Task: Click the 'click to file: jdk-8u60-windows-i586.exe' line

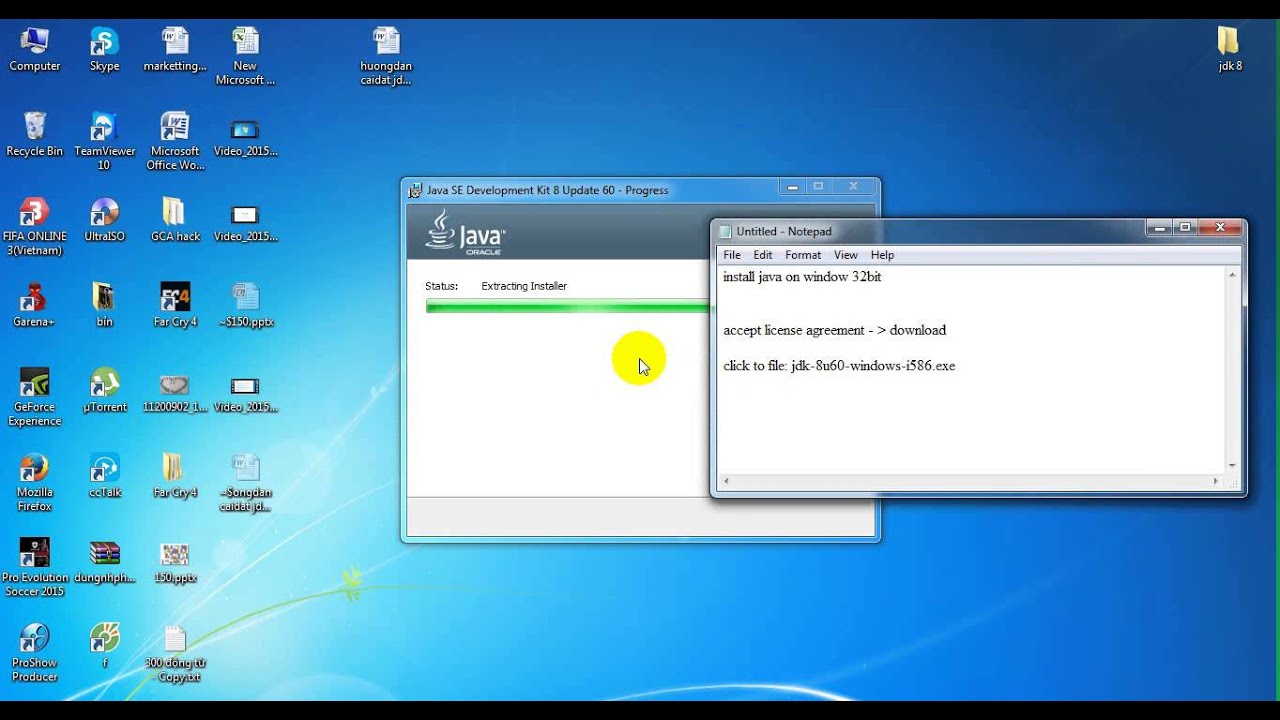Action: click(x=839, y=366)
